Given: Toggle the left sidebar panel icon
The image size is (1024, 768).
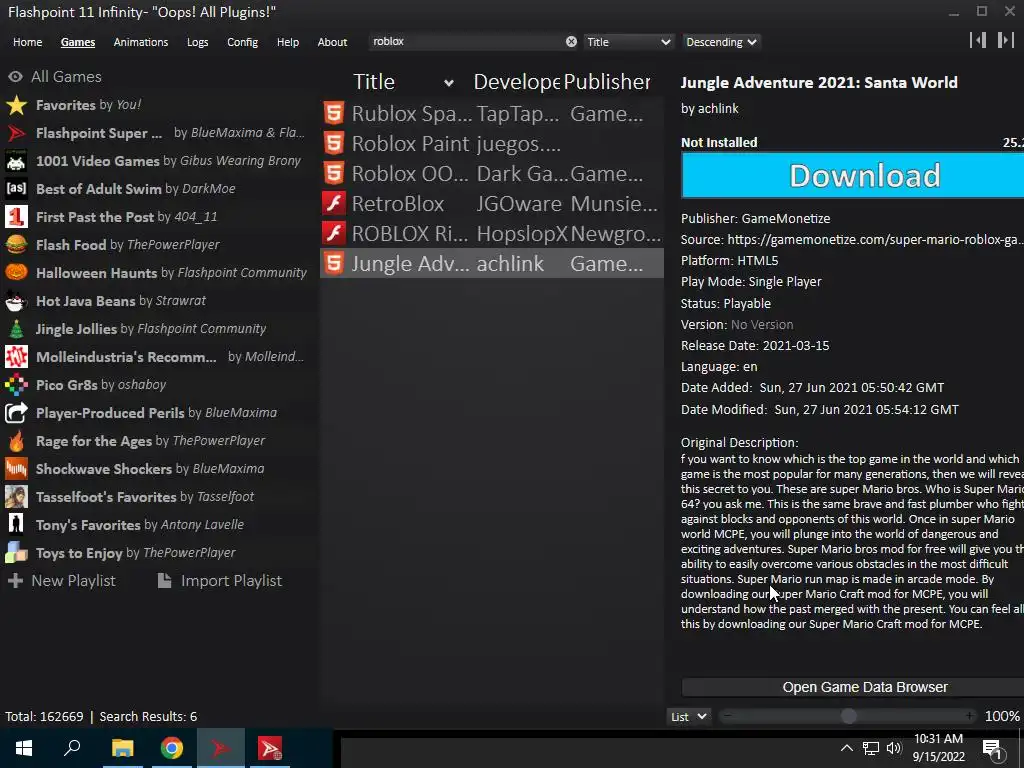Looking at the screenshot, I should 978,40.
